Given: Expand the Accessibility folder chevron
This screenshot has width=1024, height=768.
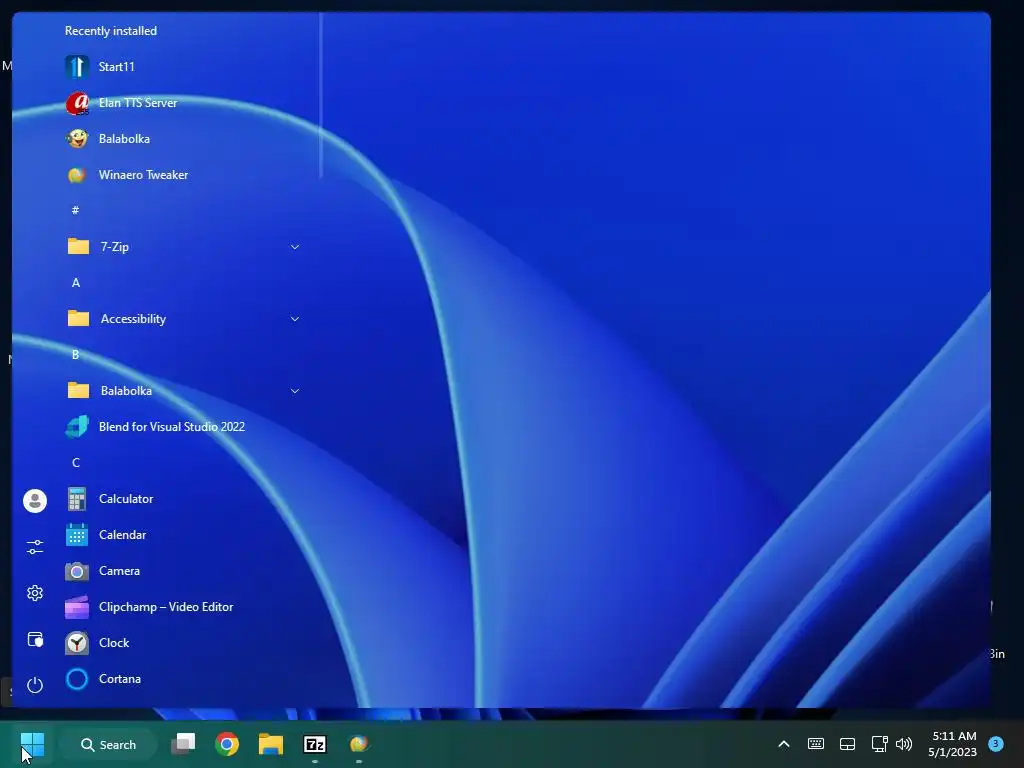Looking at the screenshot, I should (295, 319).
